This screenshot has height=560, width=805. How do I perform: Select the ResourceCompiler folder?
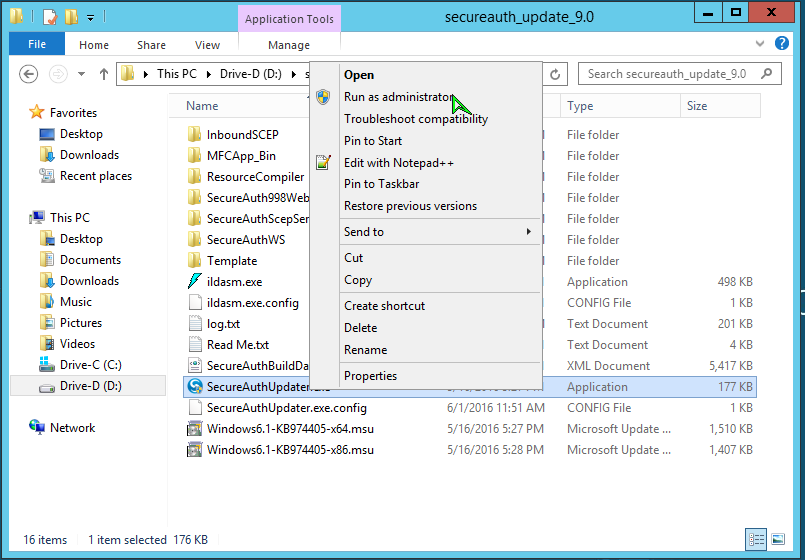(x=255, y=177)
